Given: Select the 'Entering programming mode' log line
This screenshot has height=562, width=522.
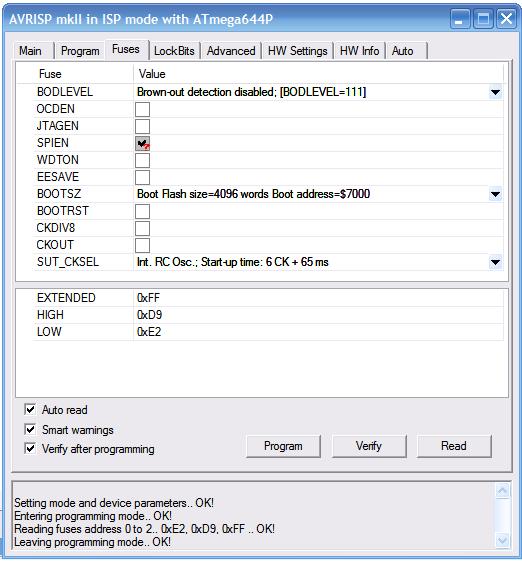Looking at the screenshot, I should point(93,516).
